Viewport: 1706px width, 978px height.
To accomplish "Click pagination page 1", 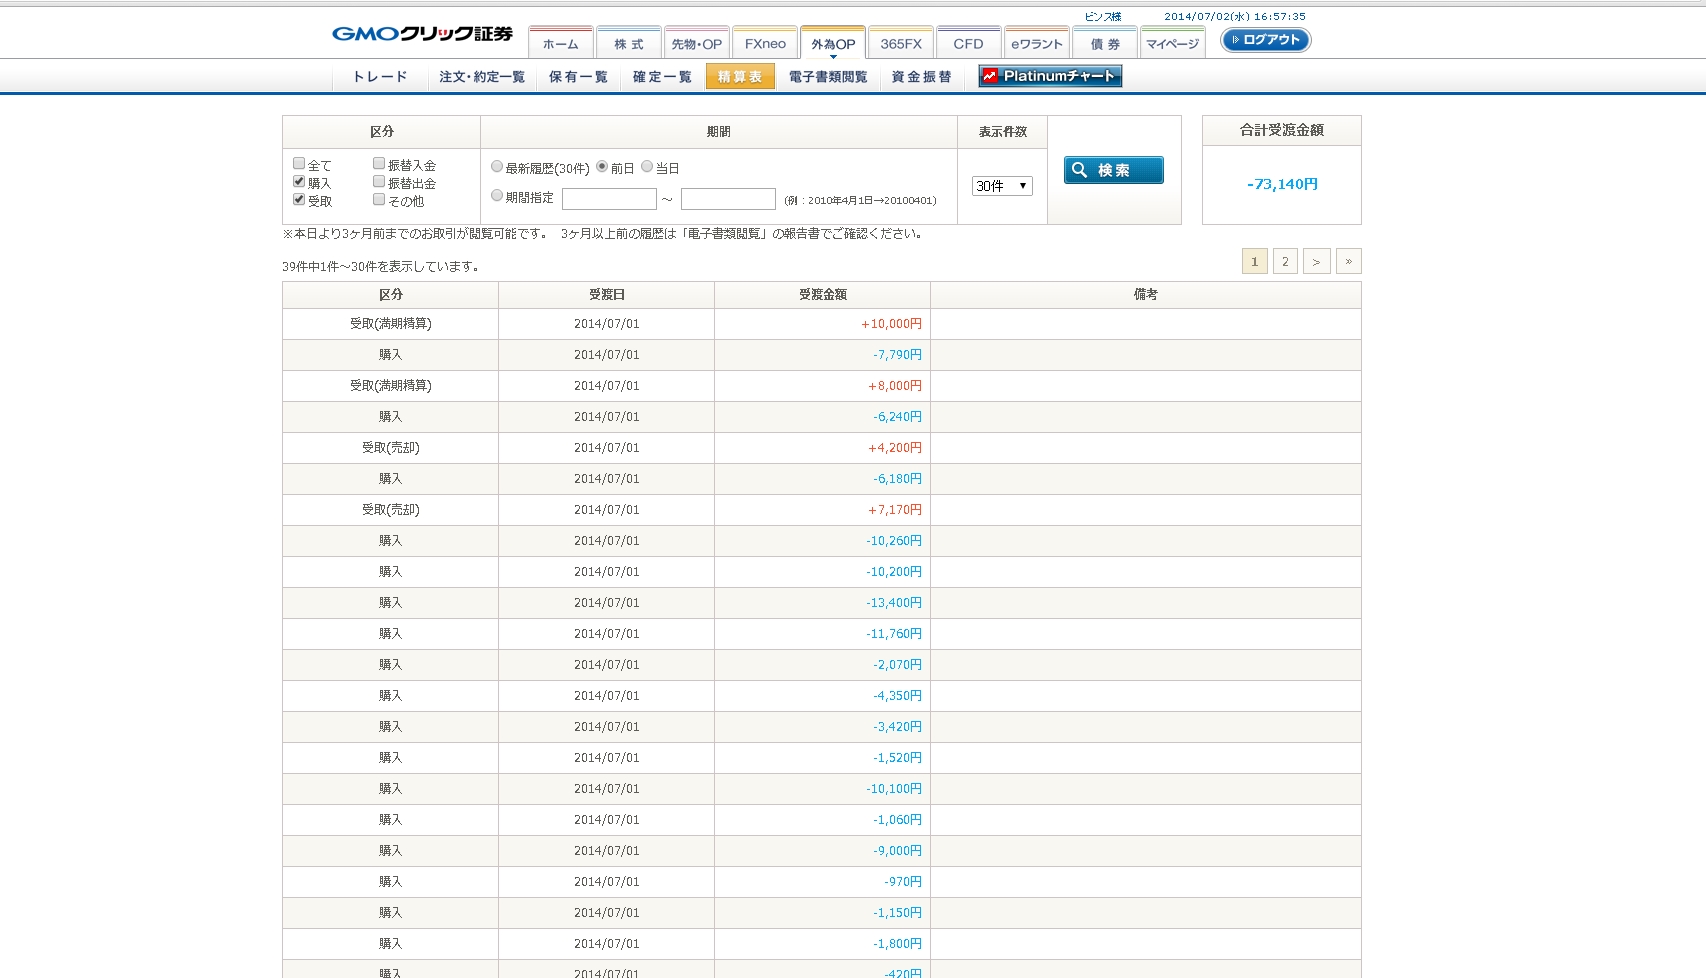I will click(x=1255, y=261).
